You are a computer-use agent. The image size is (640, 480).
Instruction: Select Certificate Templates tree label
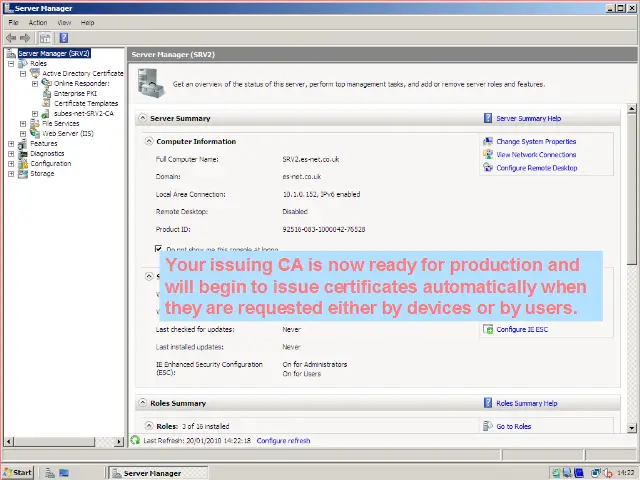86,103
